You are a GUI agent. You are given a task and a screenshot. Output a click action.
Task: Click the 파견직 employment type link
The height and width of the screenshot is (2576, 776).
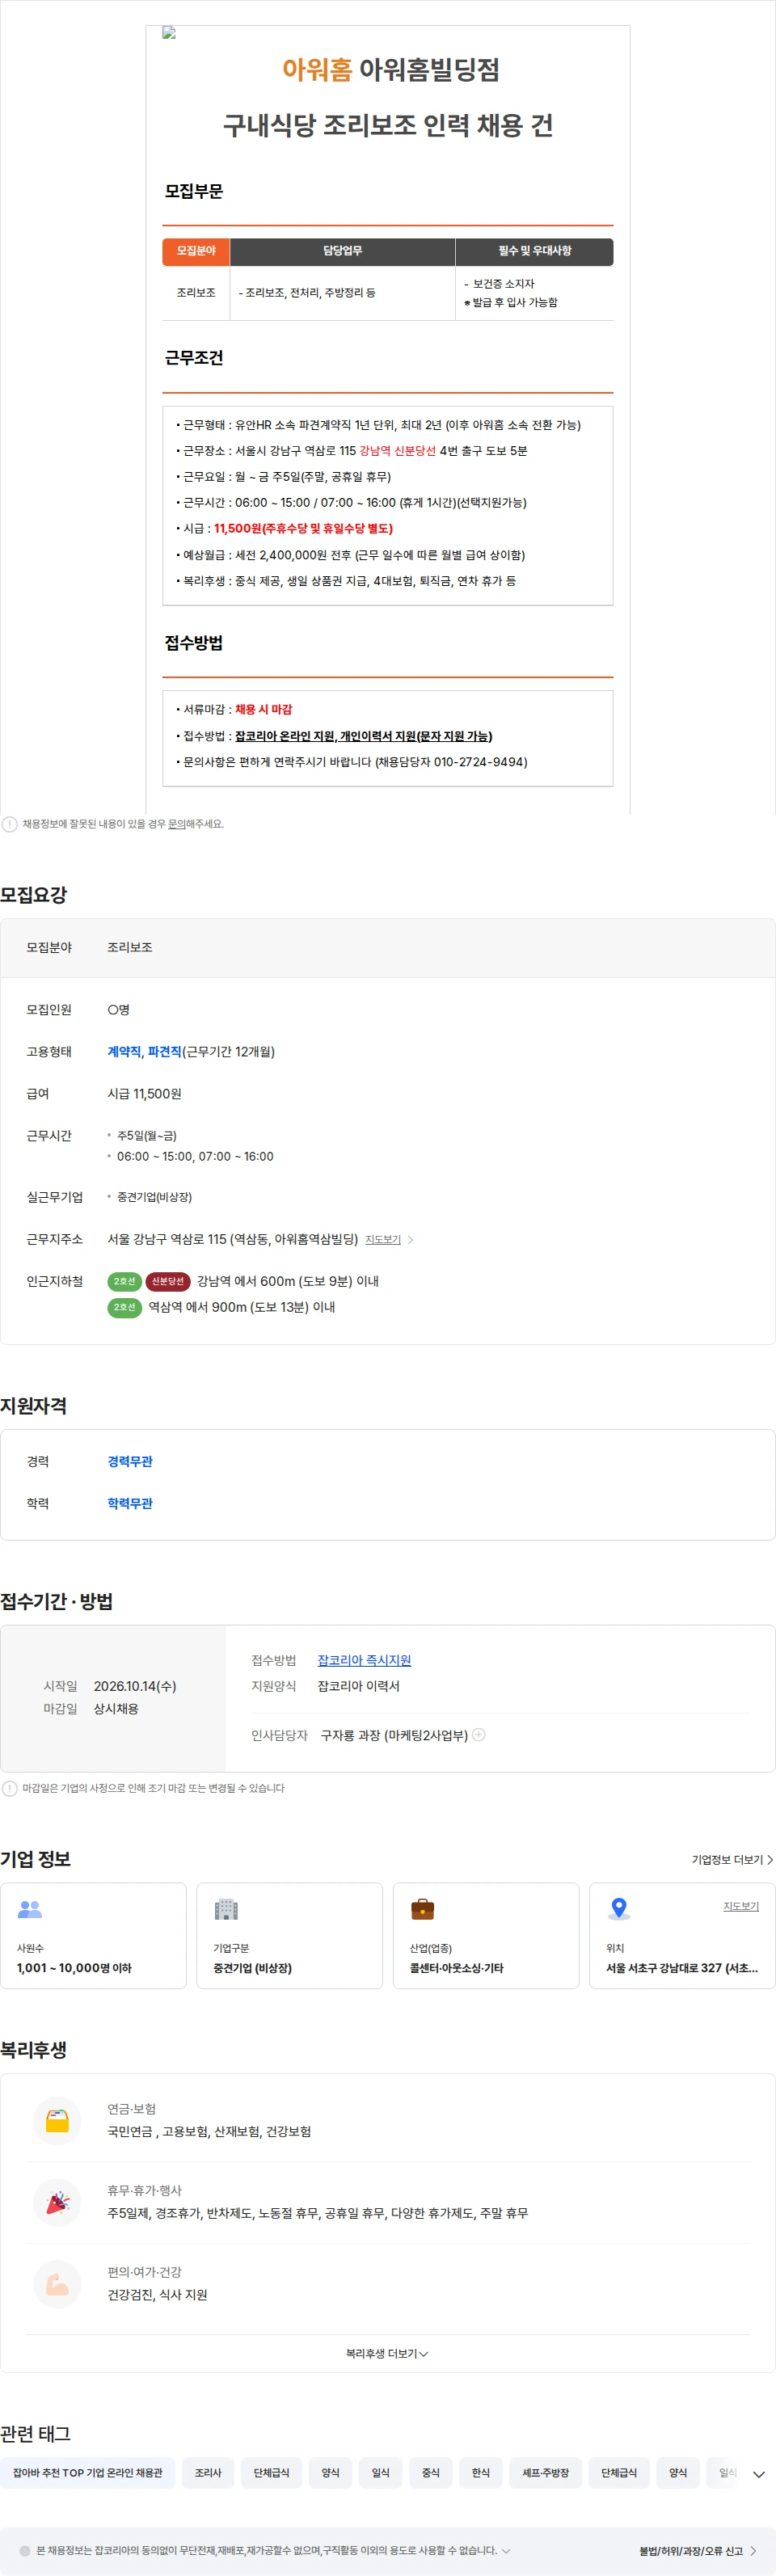164,1052
